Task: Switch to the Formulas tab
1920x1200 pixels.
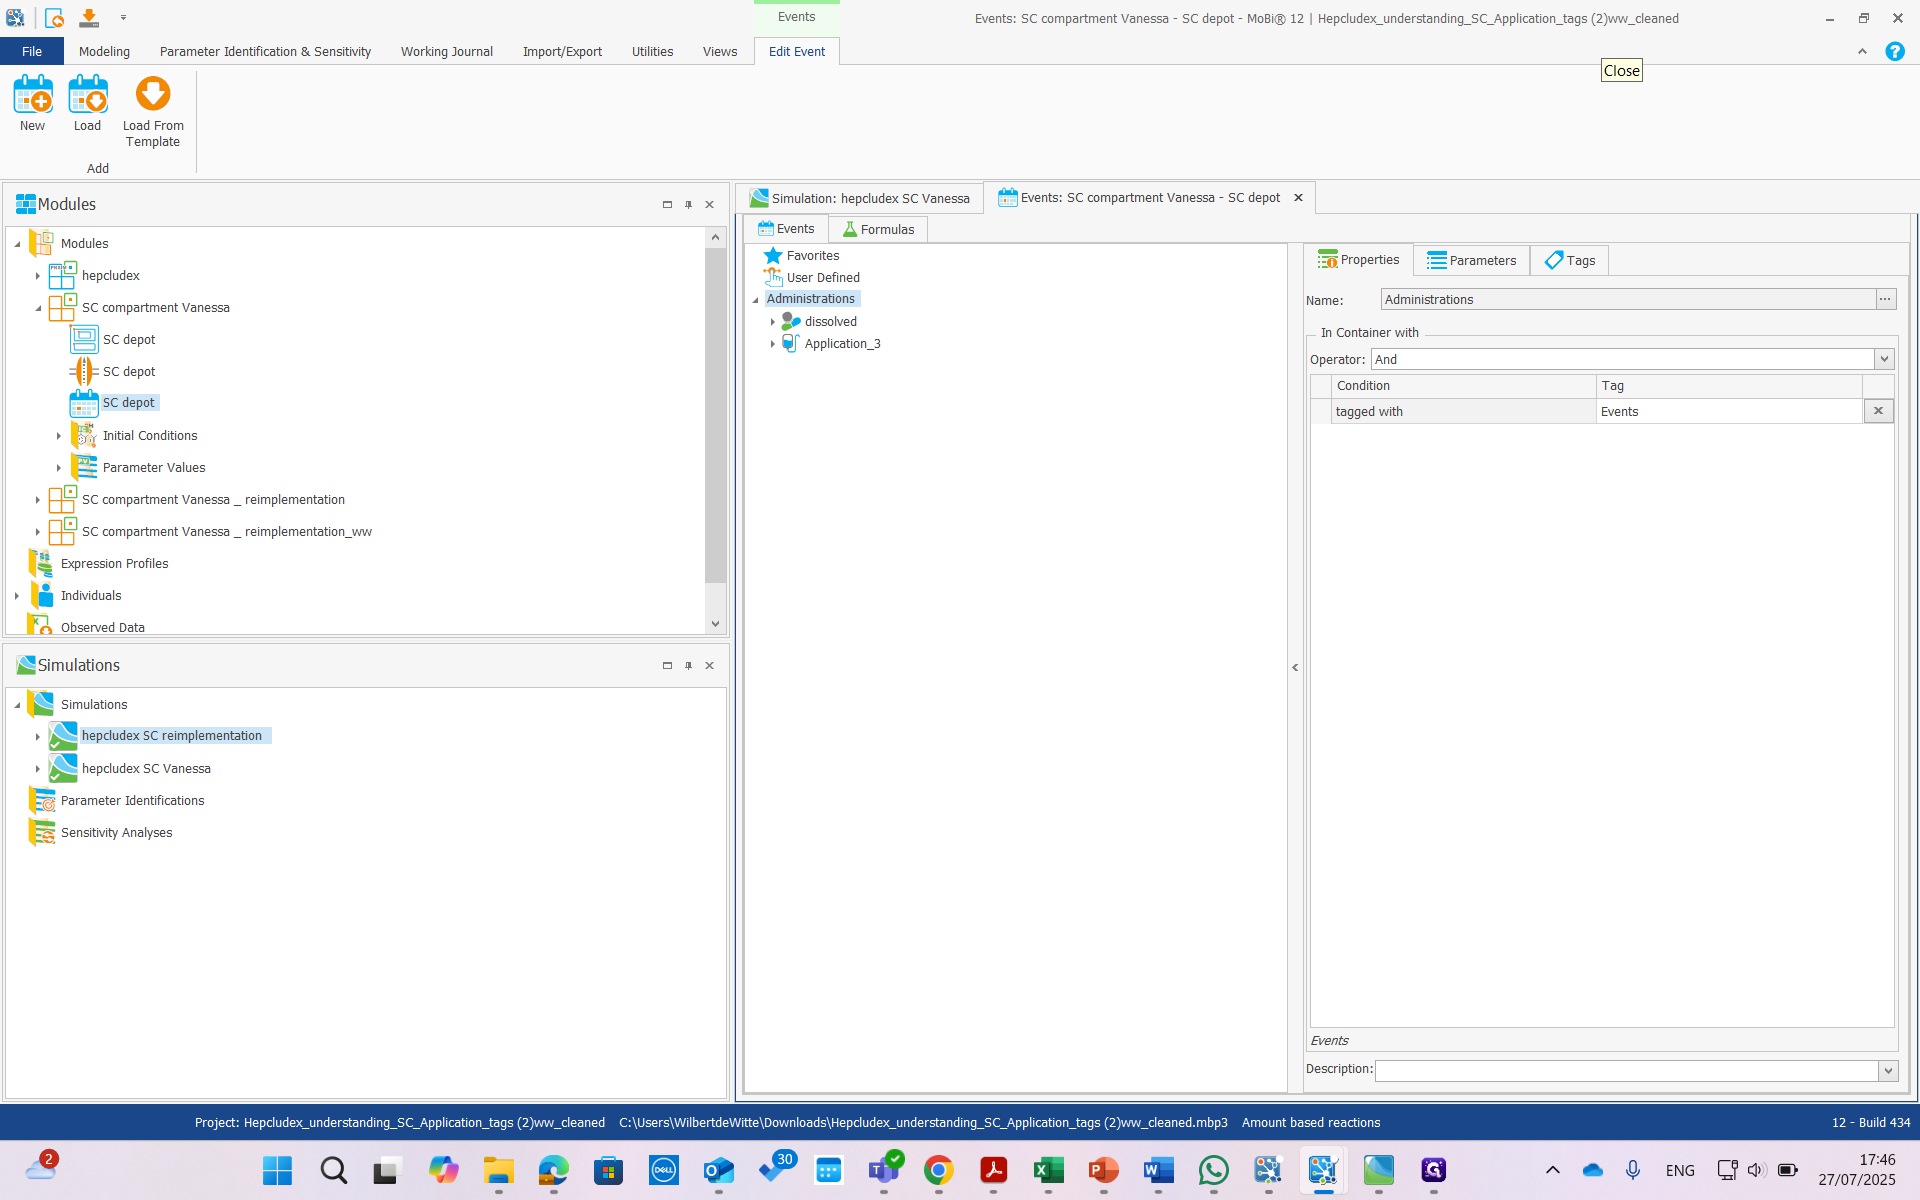Action: click(878, 230)
